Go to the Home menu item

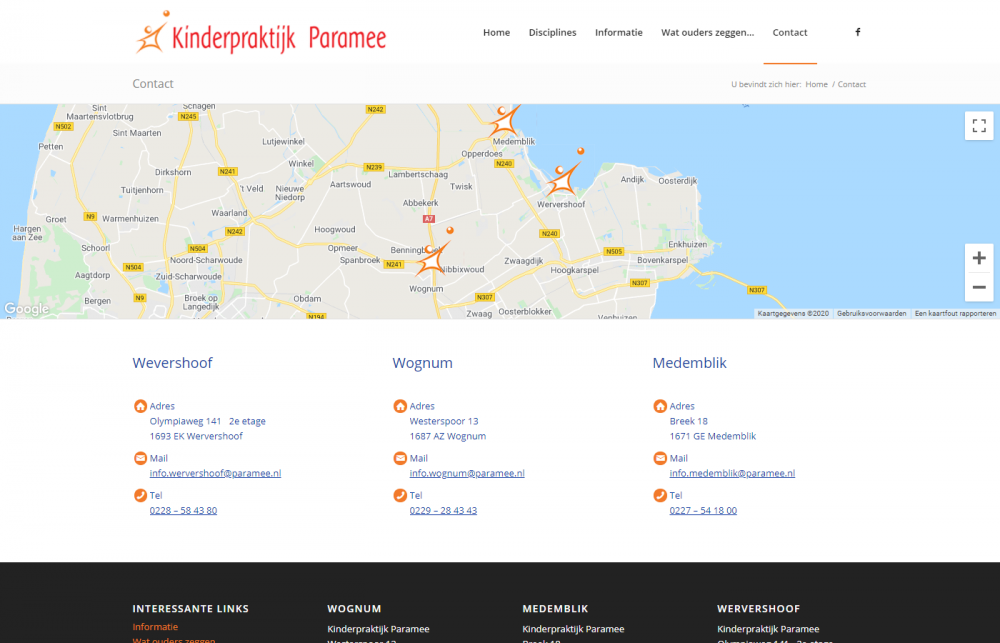click(x=496, y=33)
